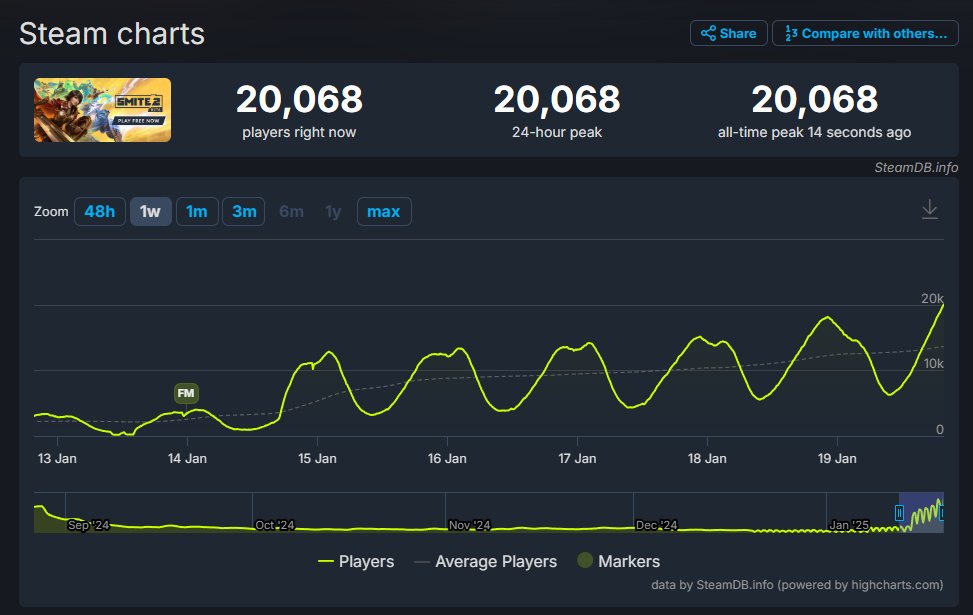973x615 pixels.
Task: Toggle the Average Players series in the legend
Action: [x=485, y=562]
